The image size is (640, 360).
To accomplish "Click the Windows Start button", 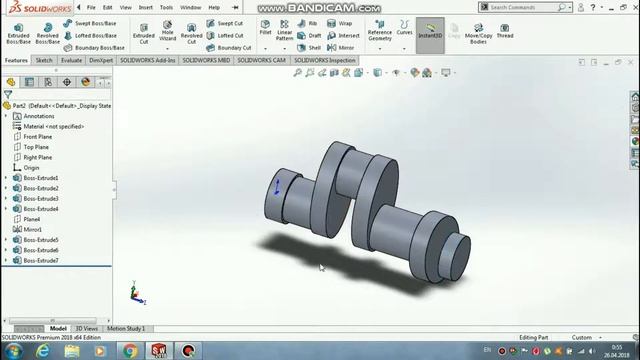I will 13,351.
